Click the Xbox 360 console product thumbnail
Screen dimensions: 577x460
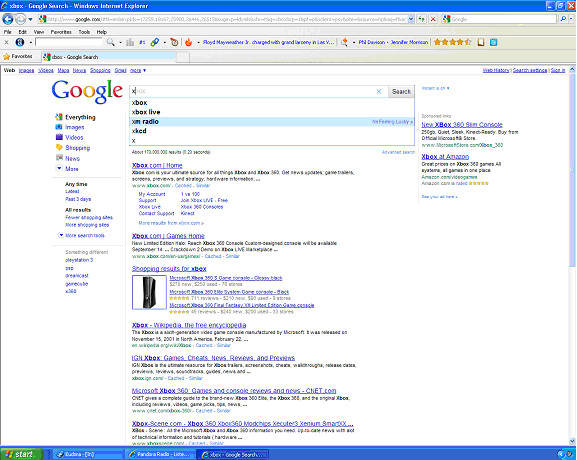coord(149,292)
